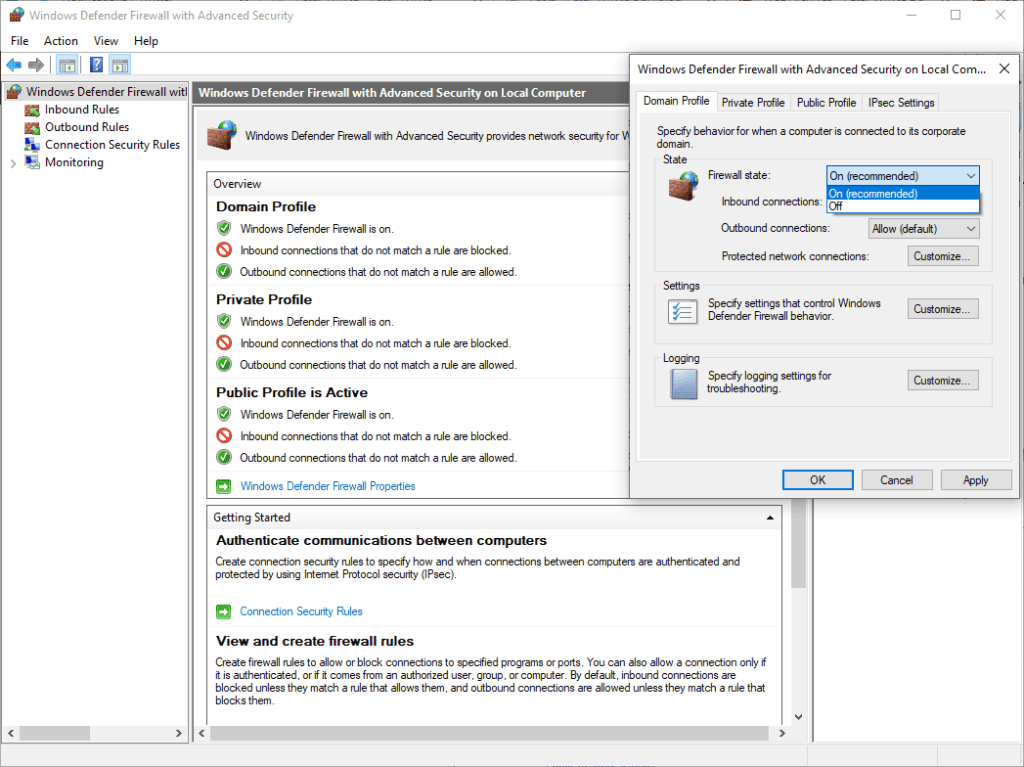Click Customize for logging settings
This screenshot has width=1024, height=767.
[941, 380]
